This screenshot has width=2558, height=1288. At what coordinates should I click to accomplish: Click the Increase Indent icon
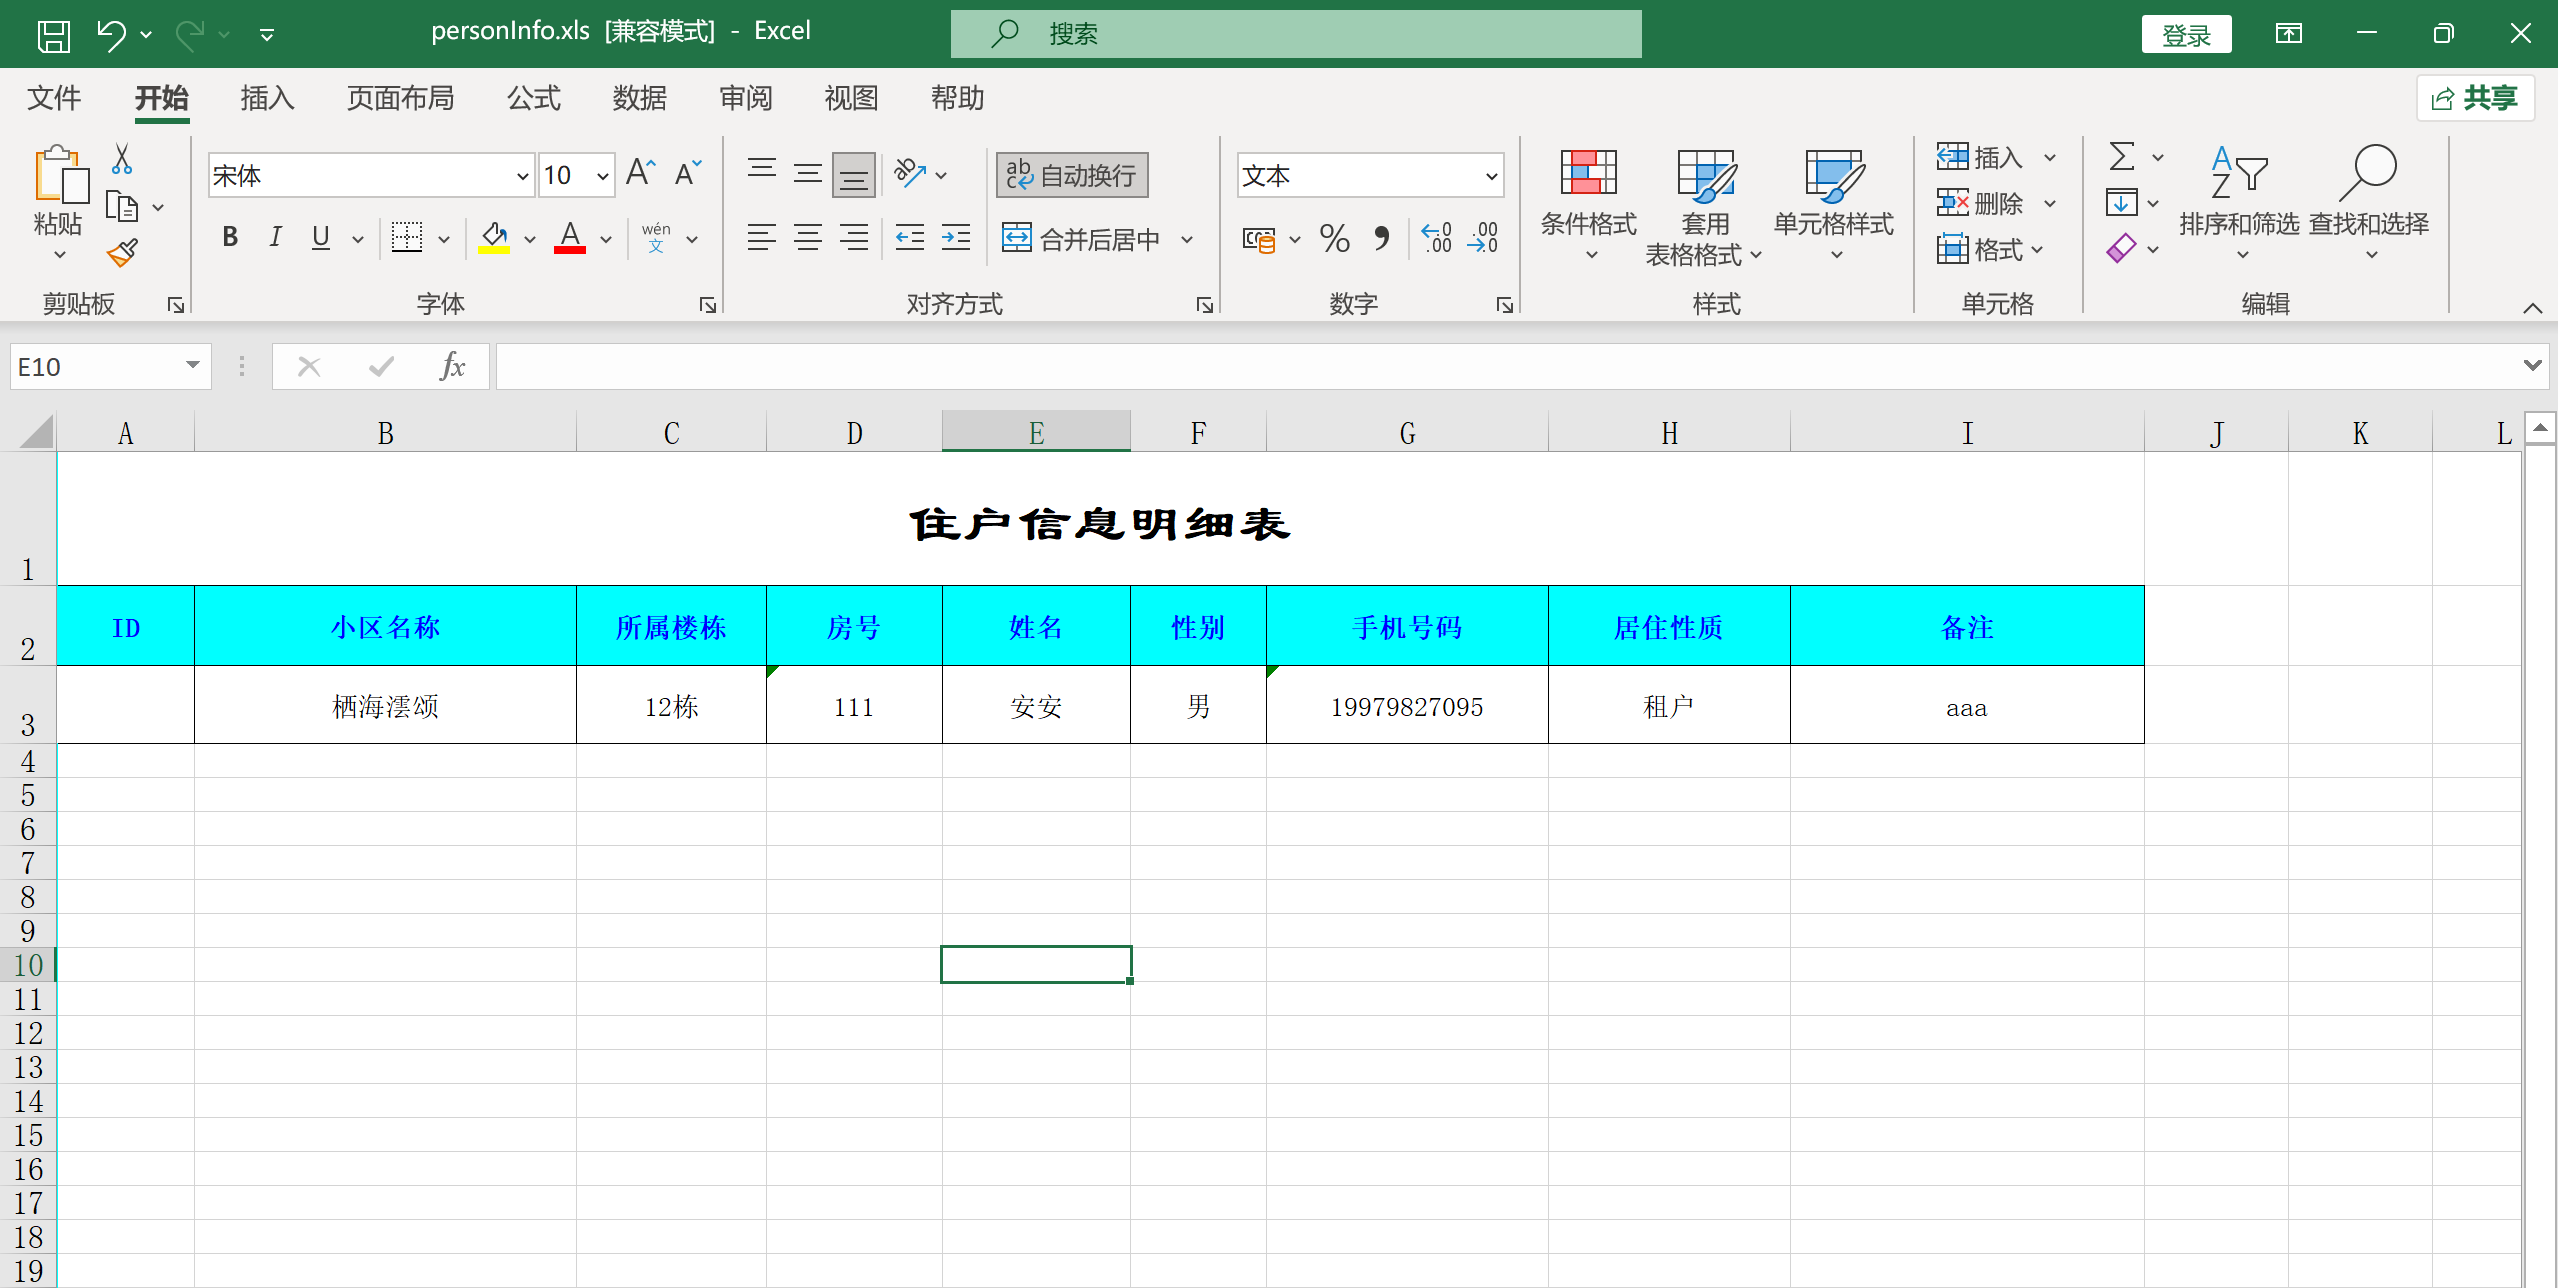coord(956,238)
